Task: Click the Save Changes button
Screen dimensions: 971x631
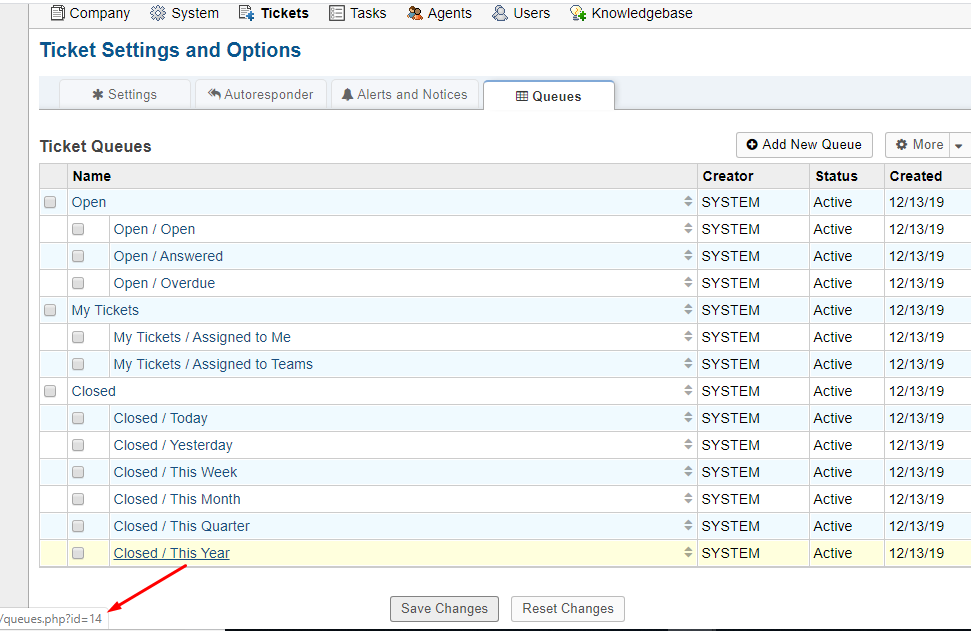Action: 445,609
